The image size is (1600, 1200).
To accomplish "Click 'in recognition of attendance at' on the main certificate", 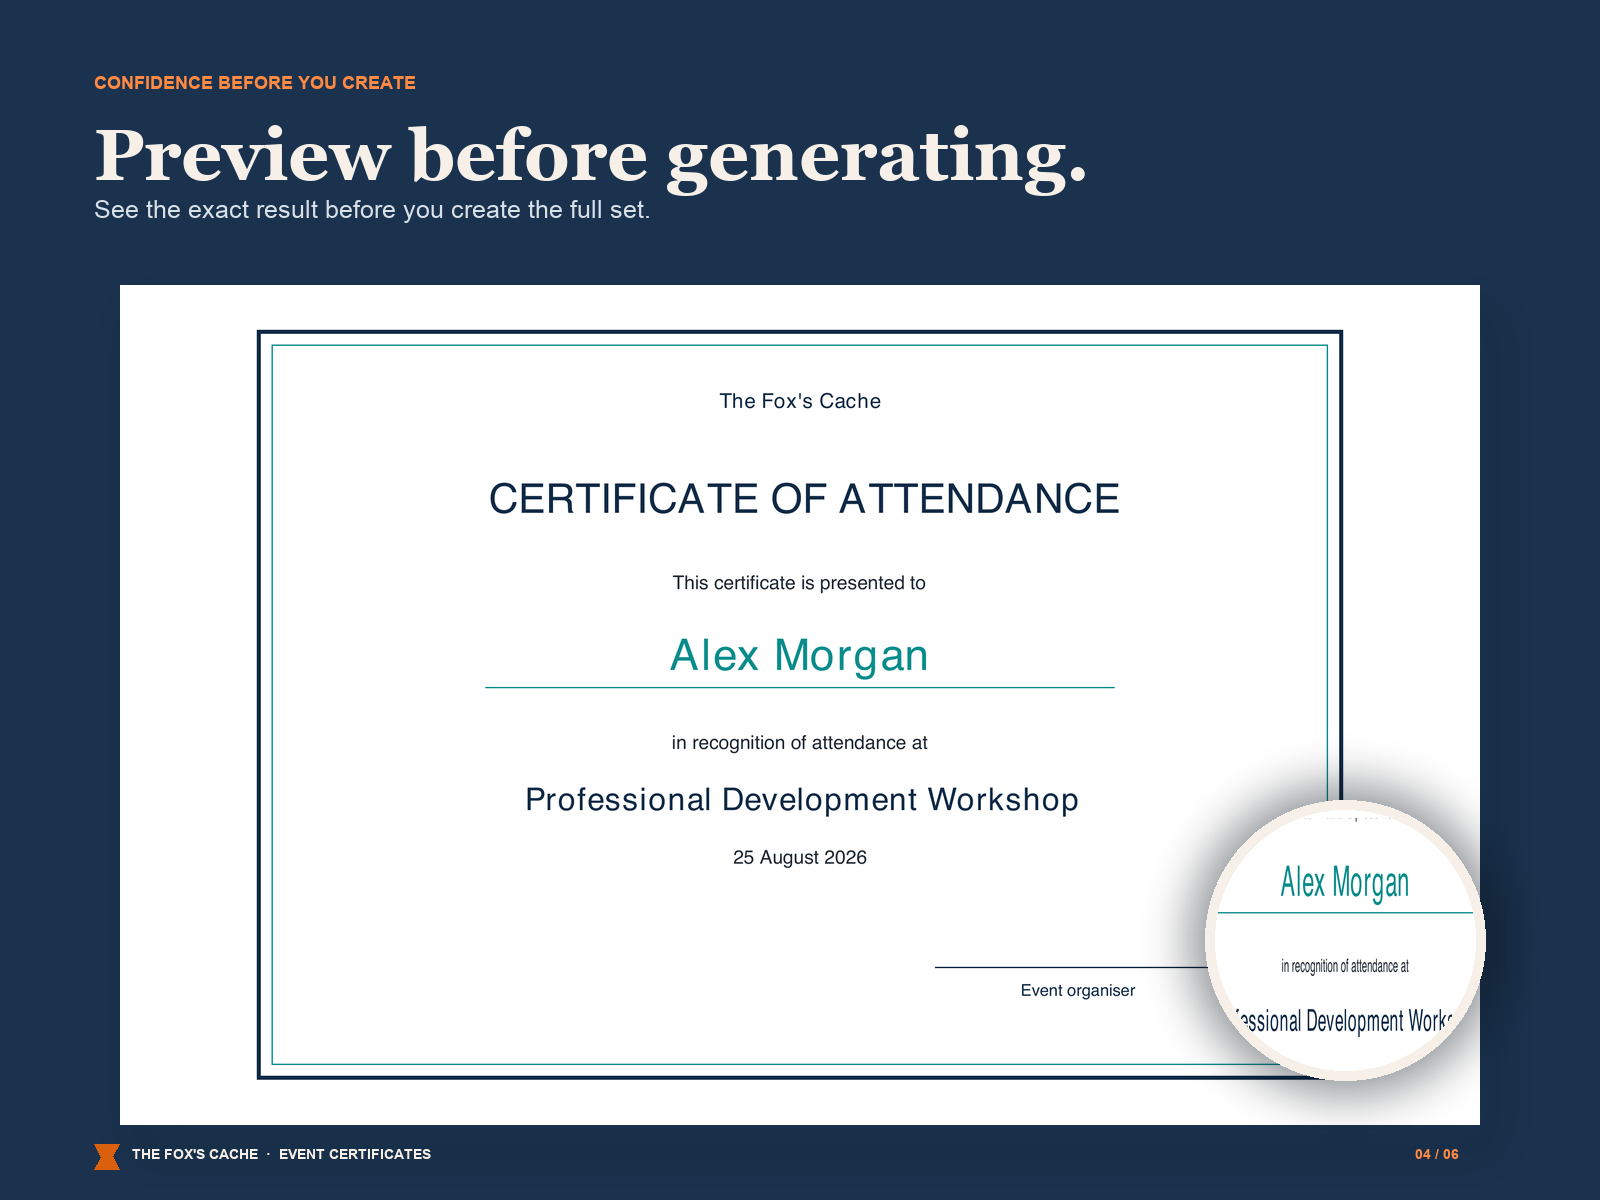I will 799,743.
